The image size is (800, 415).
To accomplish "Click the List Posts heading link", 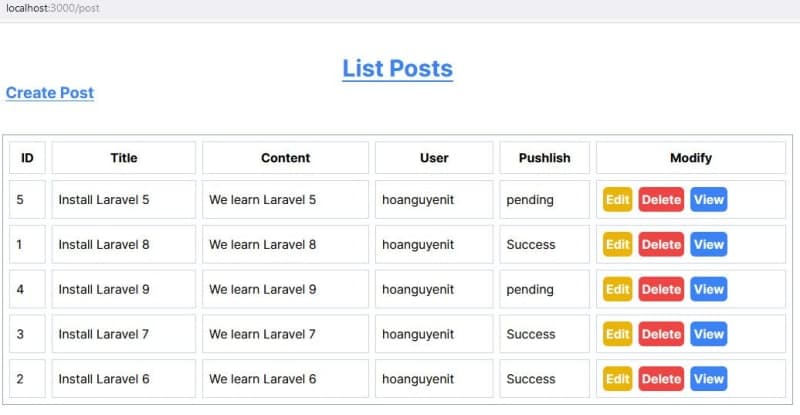I will click(x=397, y=68).
